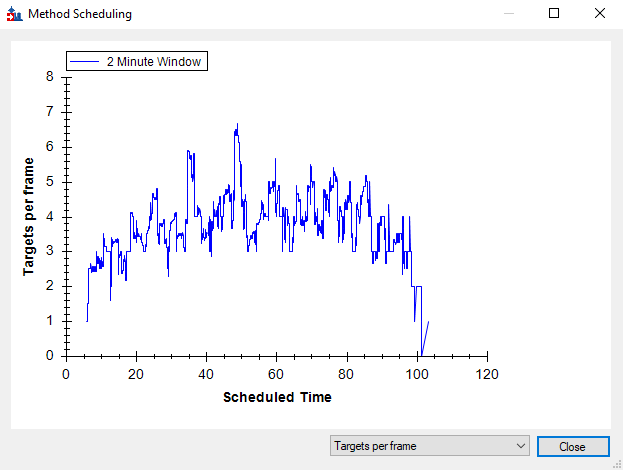Open the Targets per frame dropdown
Viewport: 623px width, 470px height.
click(x=430, y=446)
